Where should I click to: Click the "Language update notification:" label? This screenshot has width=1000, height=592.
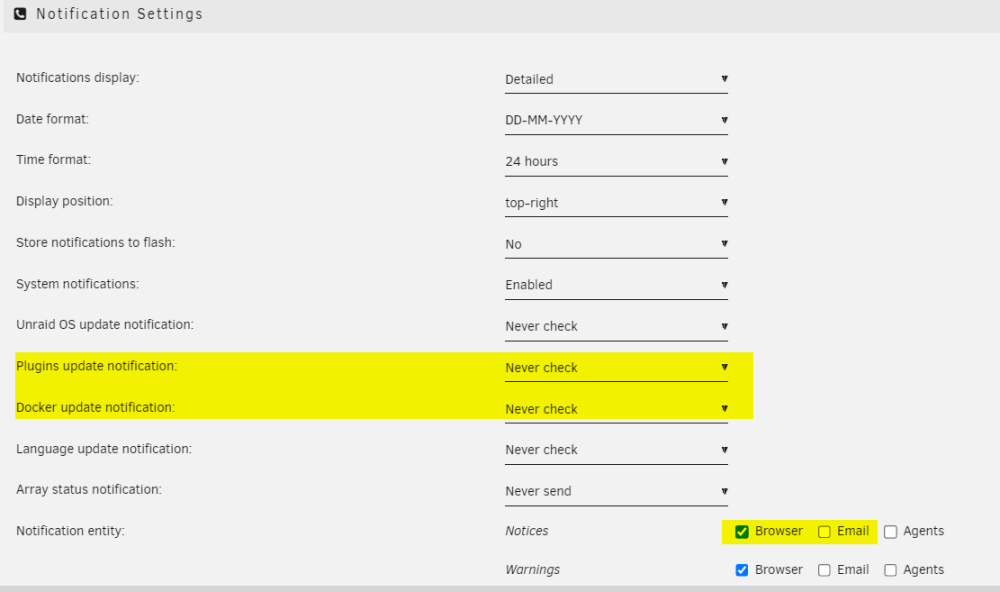tap(104, 449)
